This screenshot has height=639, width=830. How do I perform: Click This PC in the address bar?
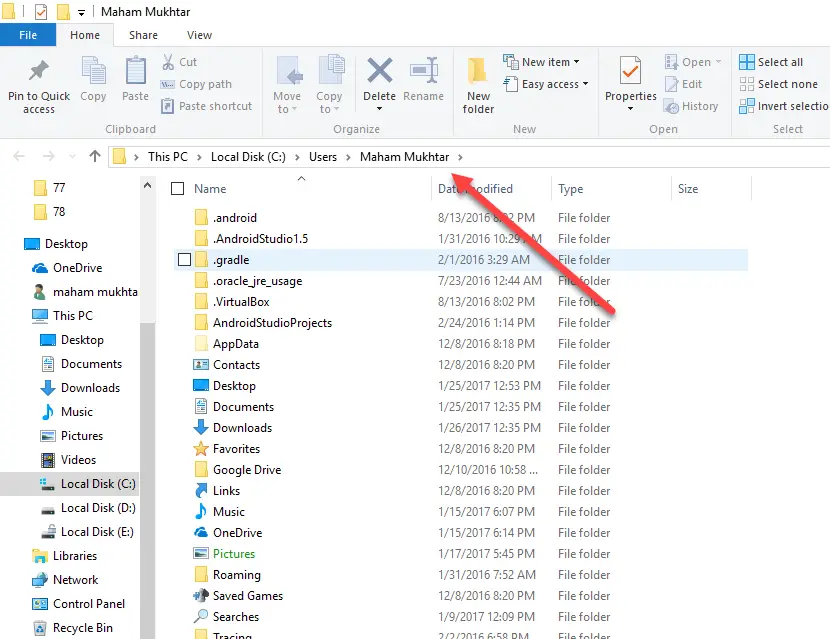point(167,157)
